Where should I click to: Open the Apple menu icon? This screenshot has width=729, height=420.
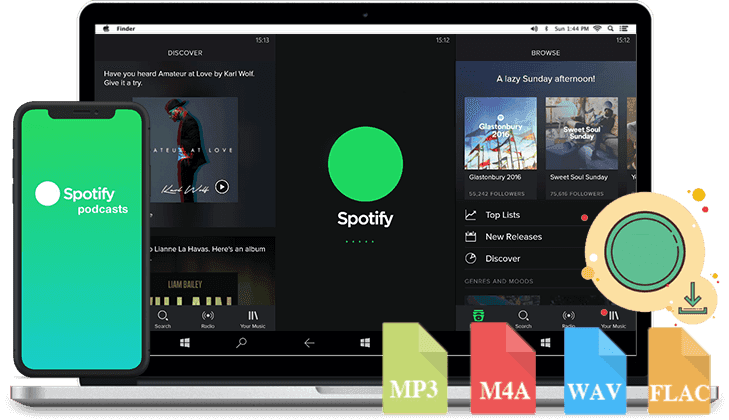[106, 29]
